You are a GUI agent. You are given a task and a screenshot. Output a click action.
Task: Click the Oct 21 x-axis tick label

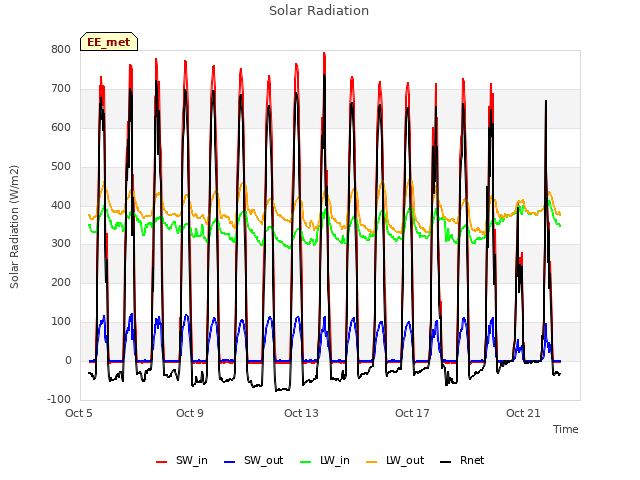(523, 413)
